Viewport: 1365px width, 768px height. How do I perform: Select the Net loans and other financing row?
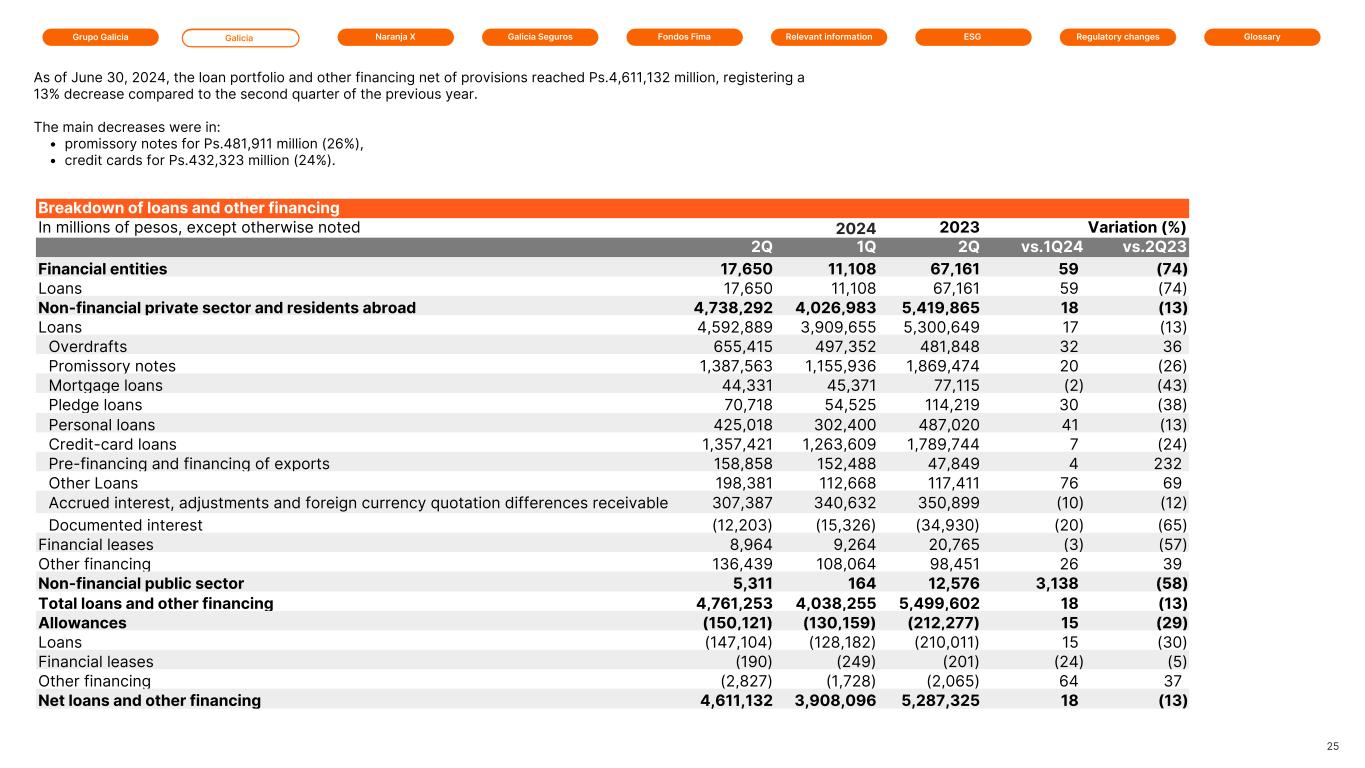pyautogui.click(x=149, y=700)
